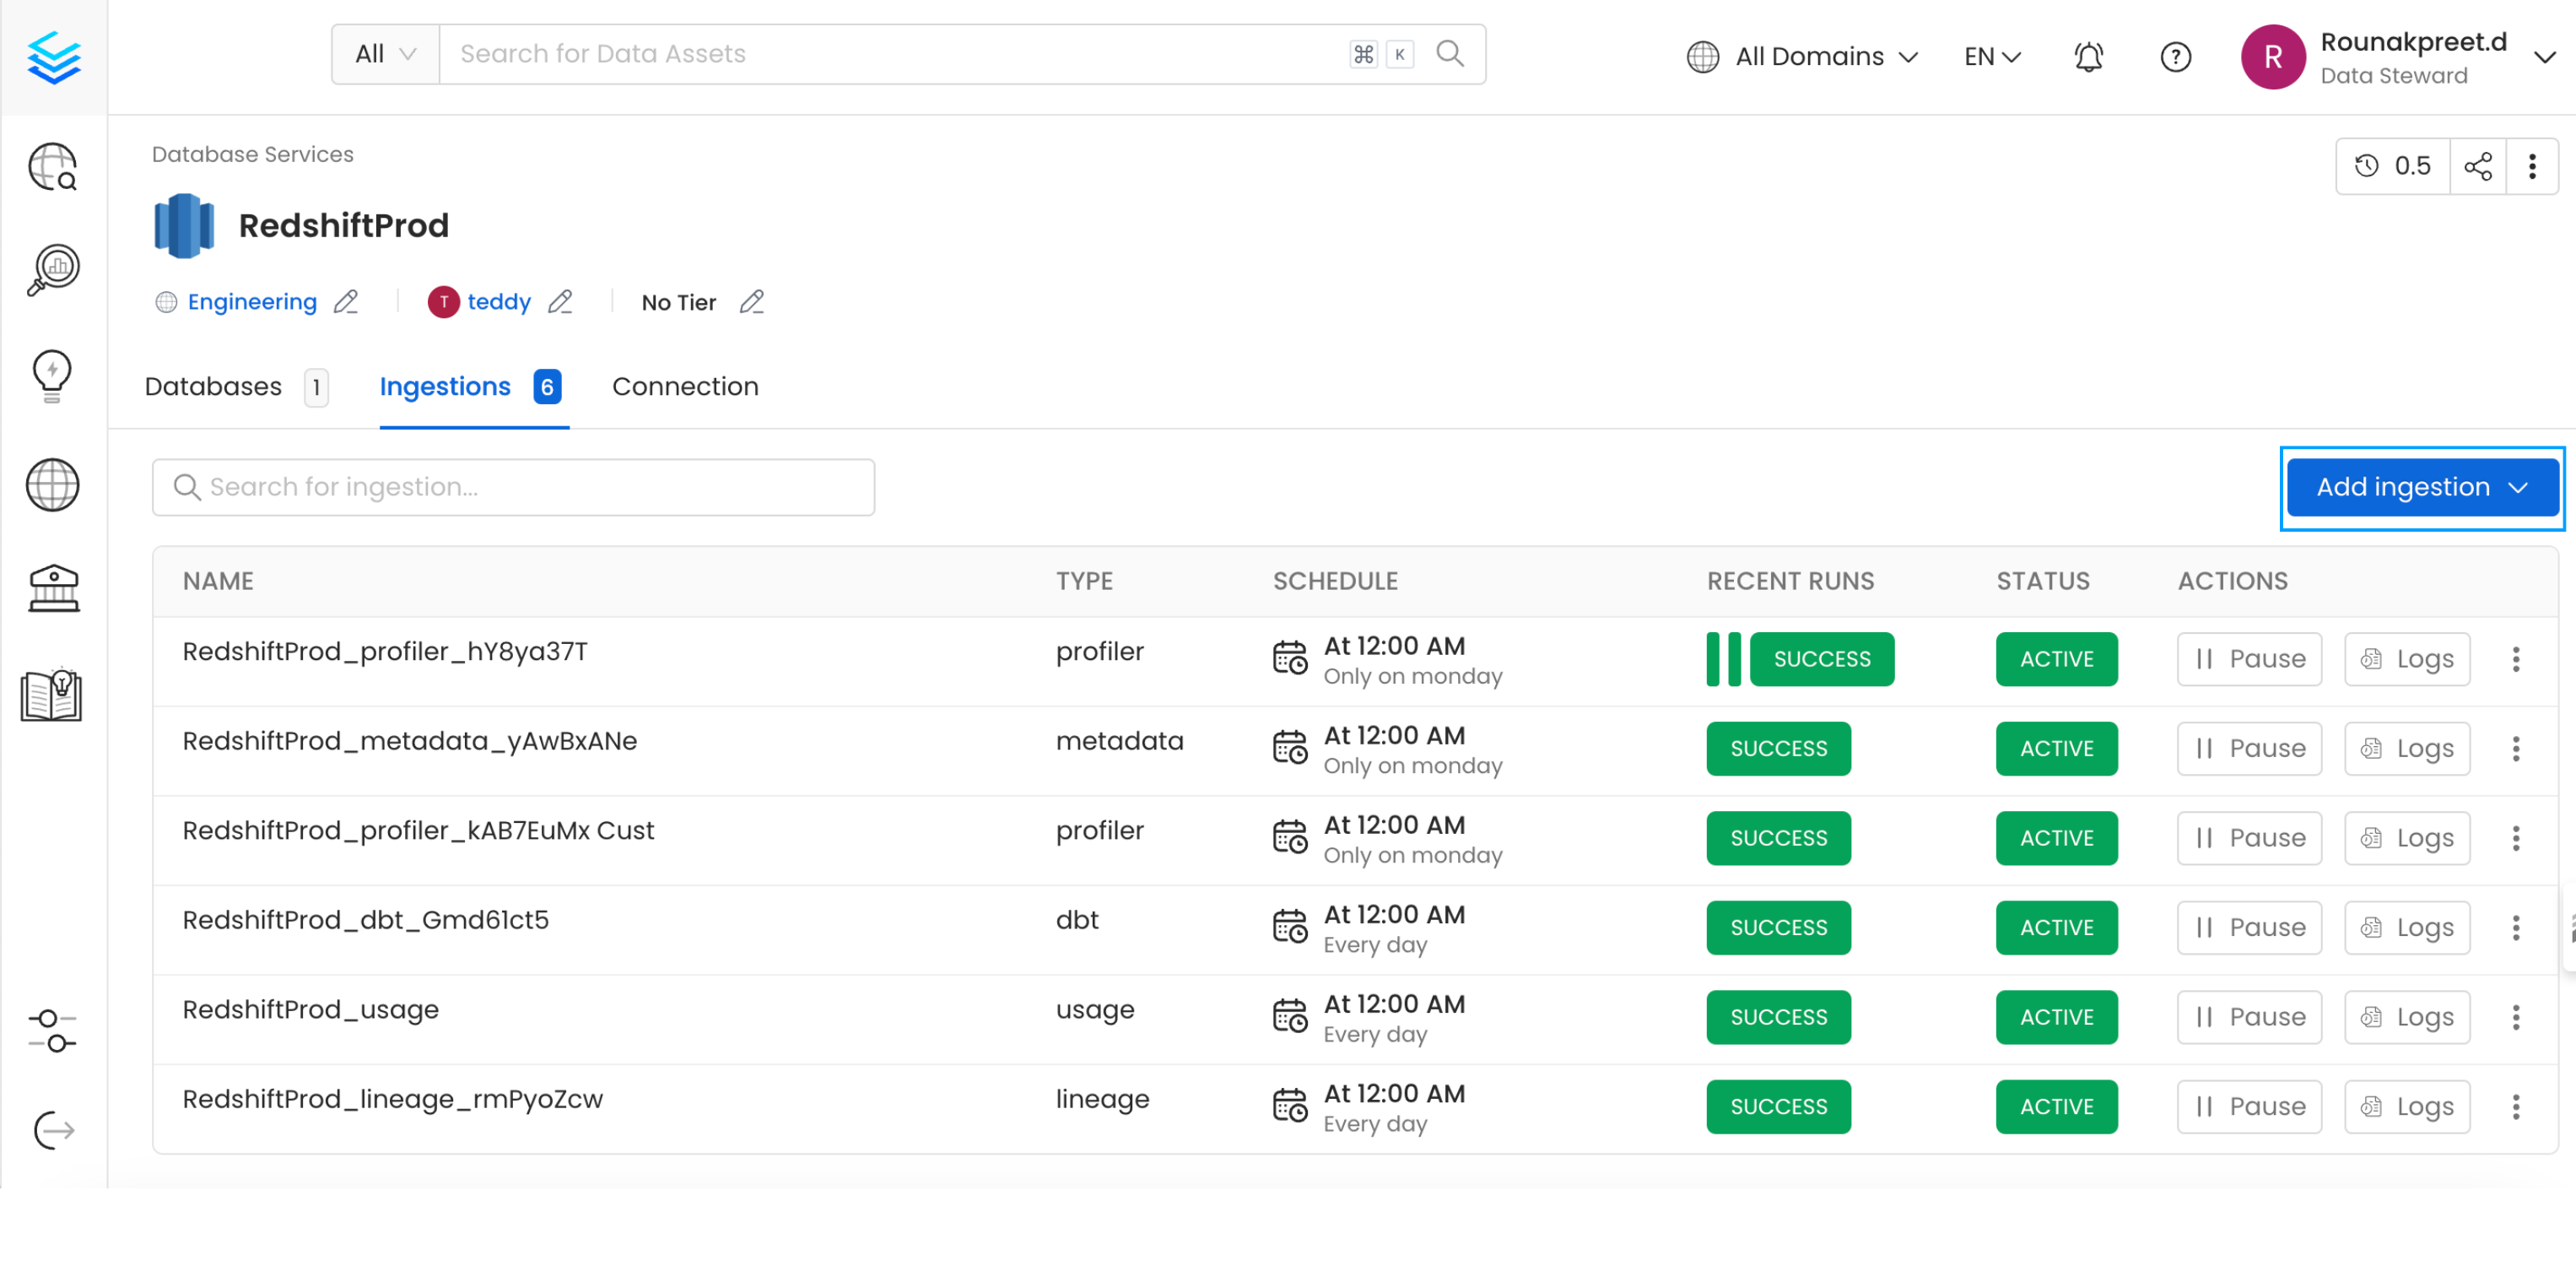Edit the teddy owner with pencil icon
This screenshot has height=1266, width=2576.
click(x=560, y=302)
